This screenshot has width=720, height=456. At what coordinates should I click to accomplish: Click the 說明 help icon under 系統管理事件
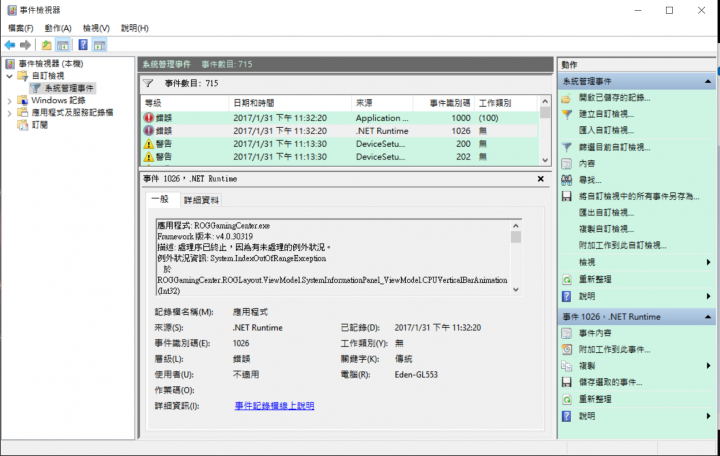[x=567, y=296]
